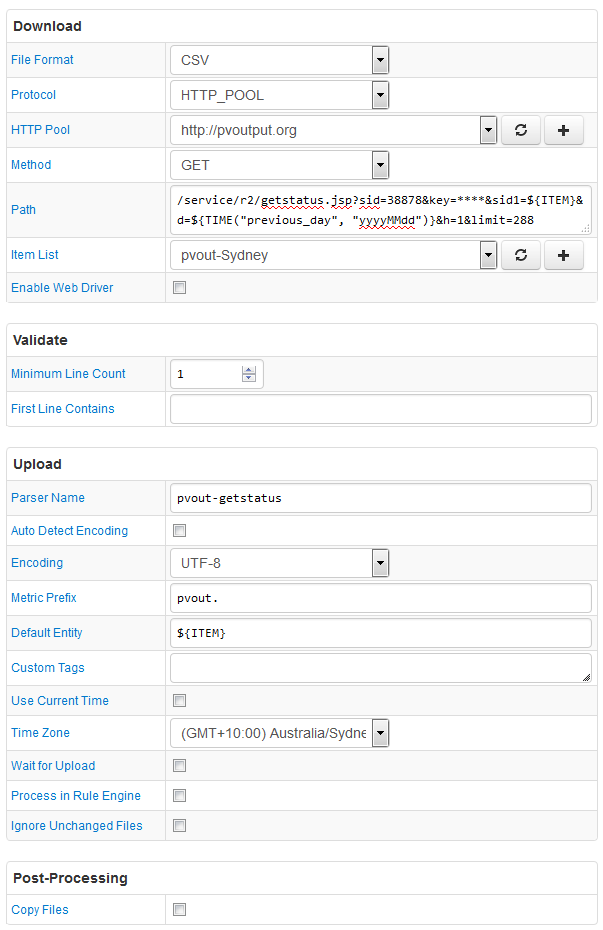
Task: Click the Process in Rule Engine label
Action: click(x=76, y=796)
